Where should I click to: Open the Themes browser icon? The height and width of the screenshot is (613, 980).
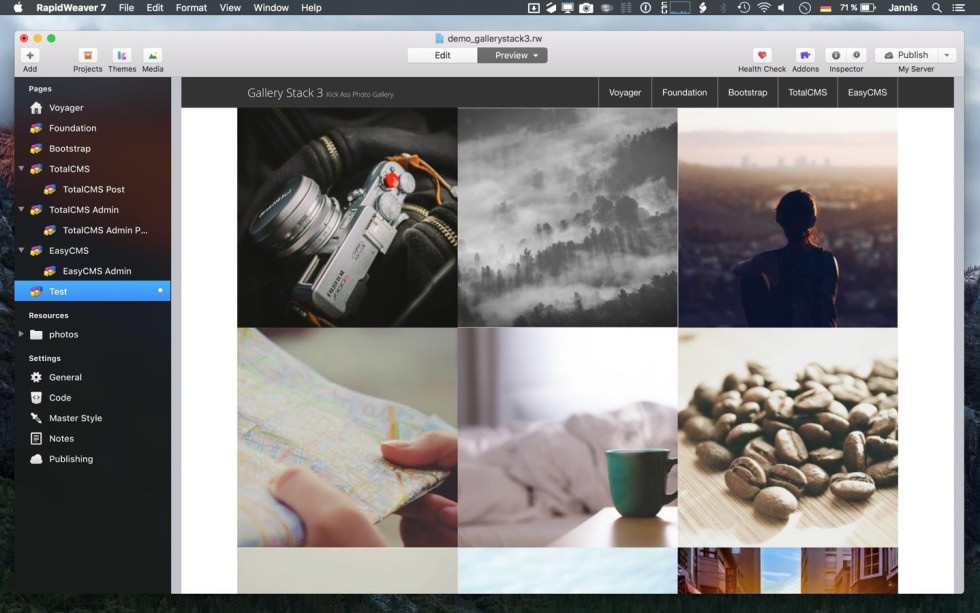point(122,56)
